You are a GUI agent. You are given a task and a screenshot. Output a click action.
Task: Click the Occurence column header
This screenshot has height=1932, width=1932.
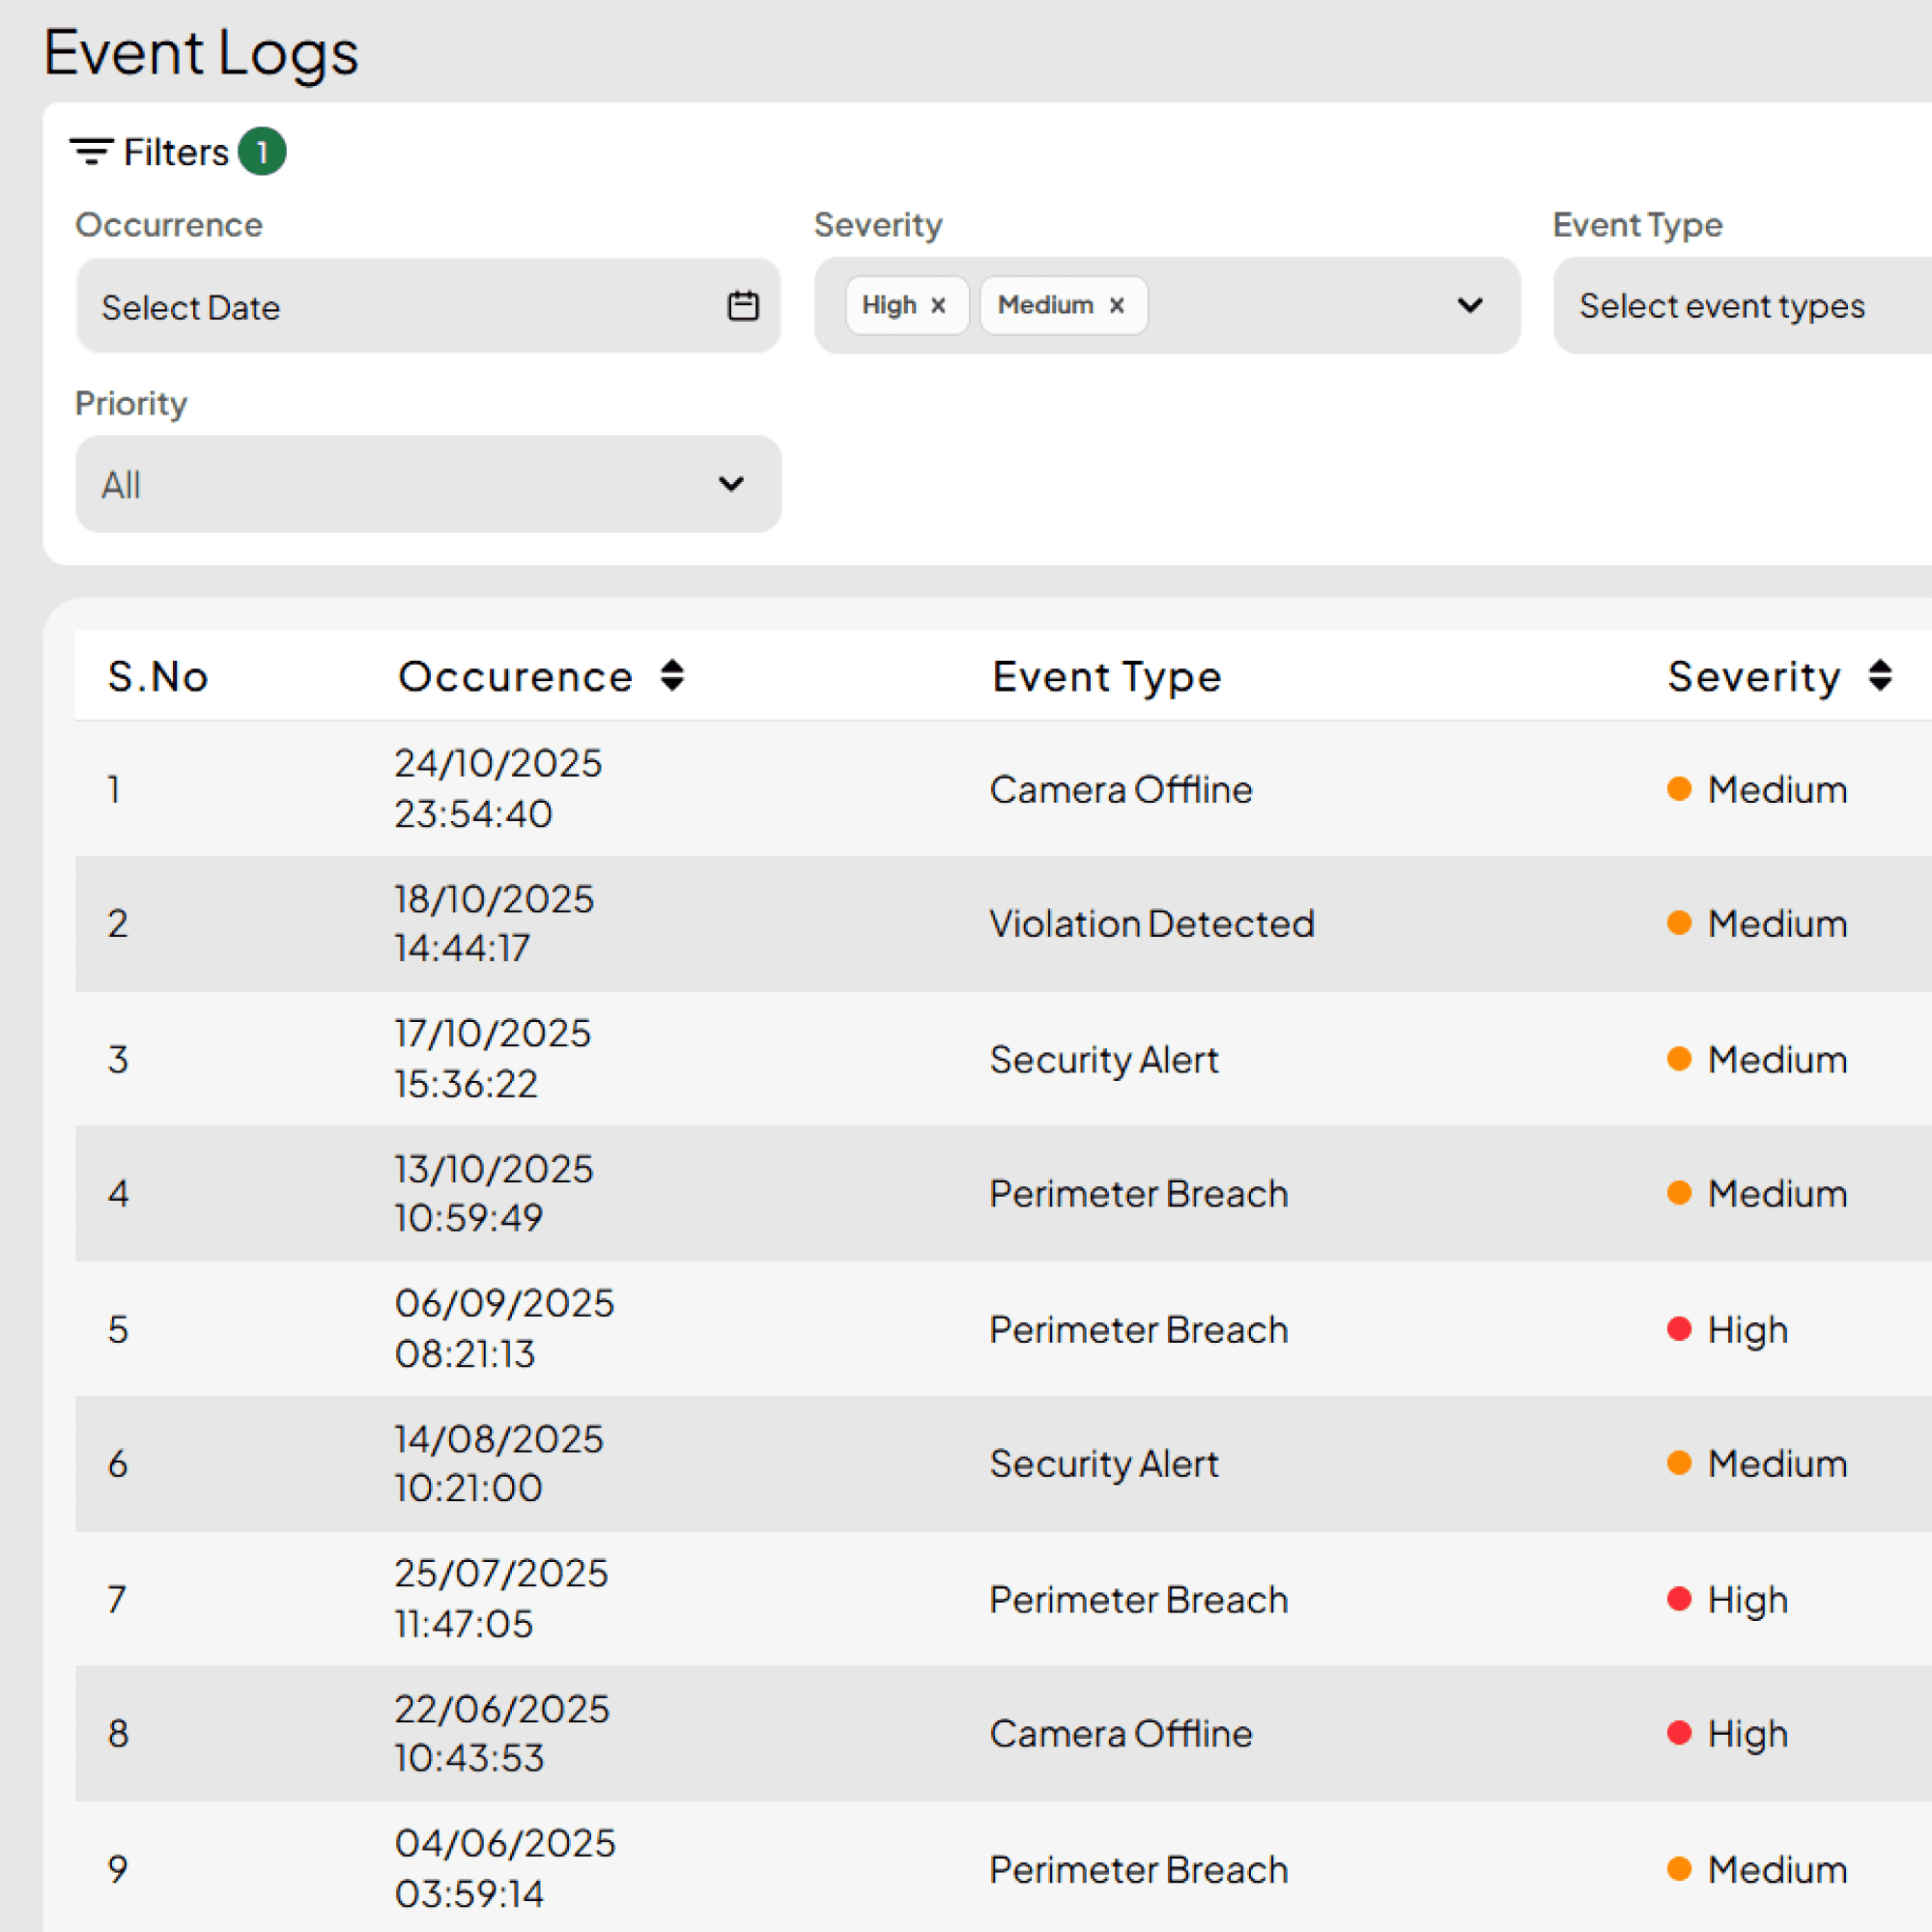(x=515, y=677)
